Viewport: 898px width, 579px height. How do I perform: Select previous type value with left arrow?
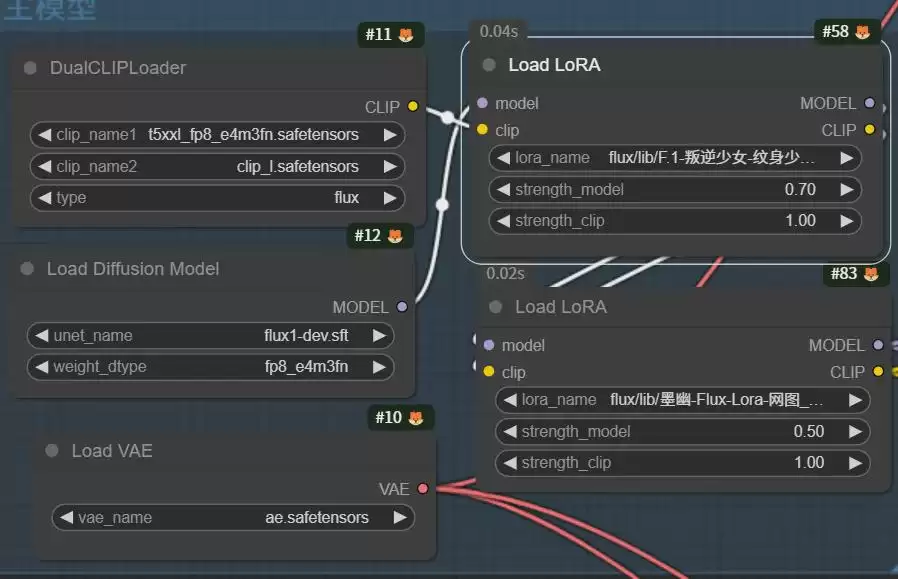pyautogui.click(x=44, y=198)
